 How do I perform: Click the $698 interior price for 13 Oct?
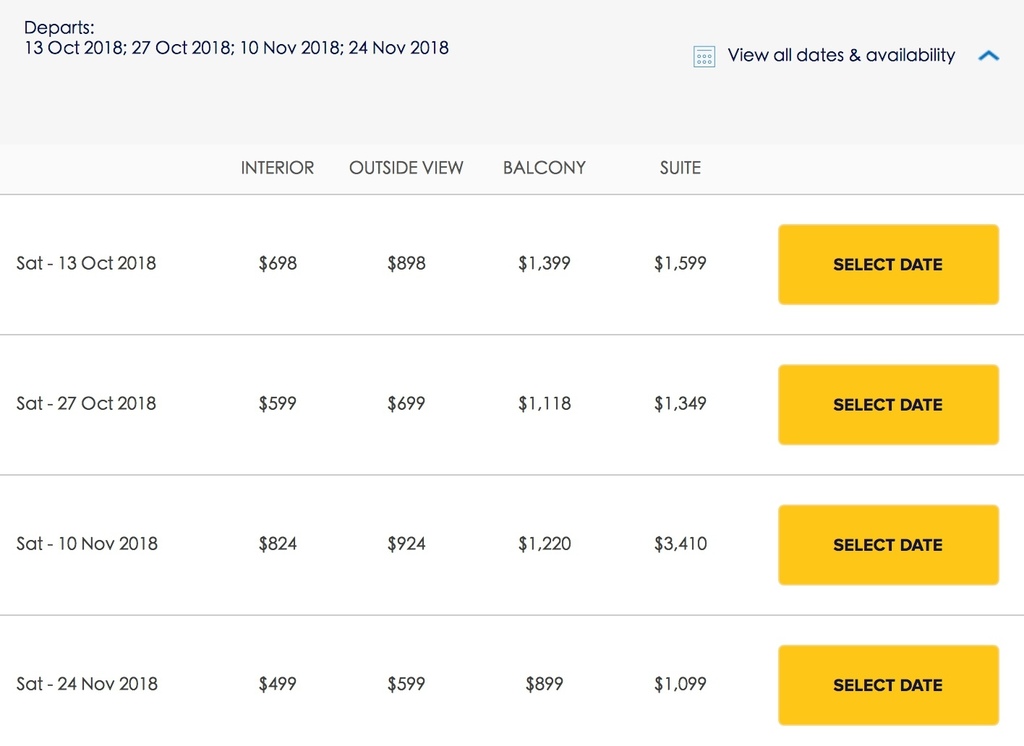[278, 263]
